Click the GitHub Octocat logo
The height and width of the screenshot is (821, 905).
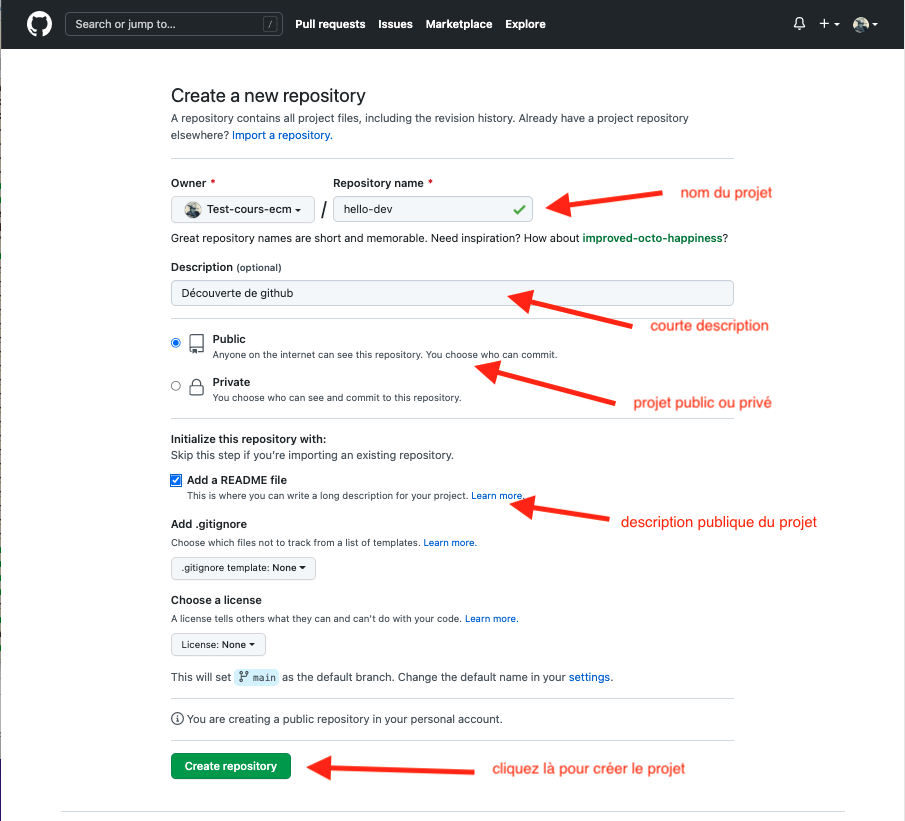click(x=39, y=24)
